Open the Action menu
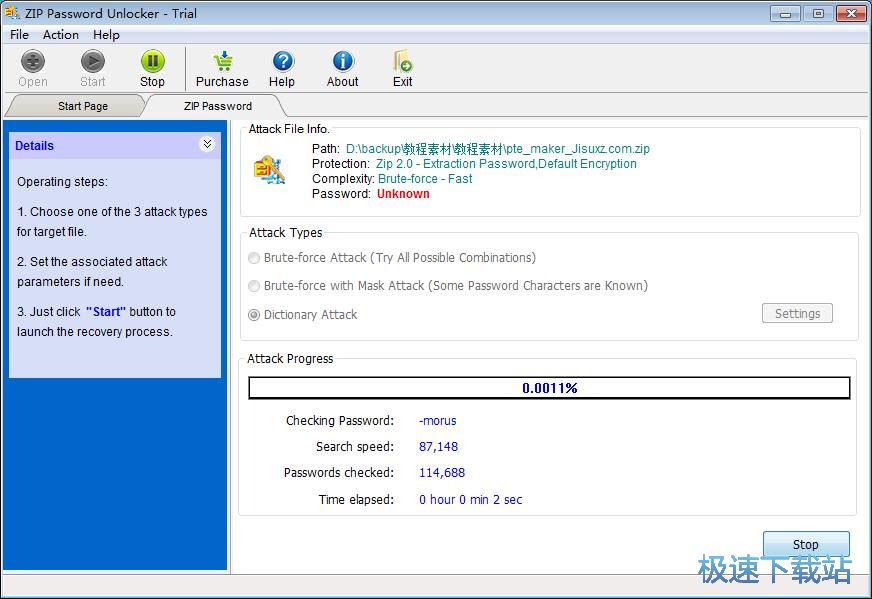The image size is (872, 599). pyautogui.click(x=61, y=34)
